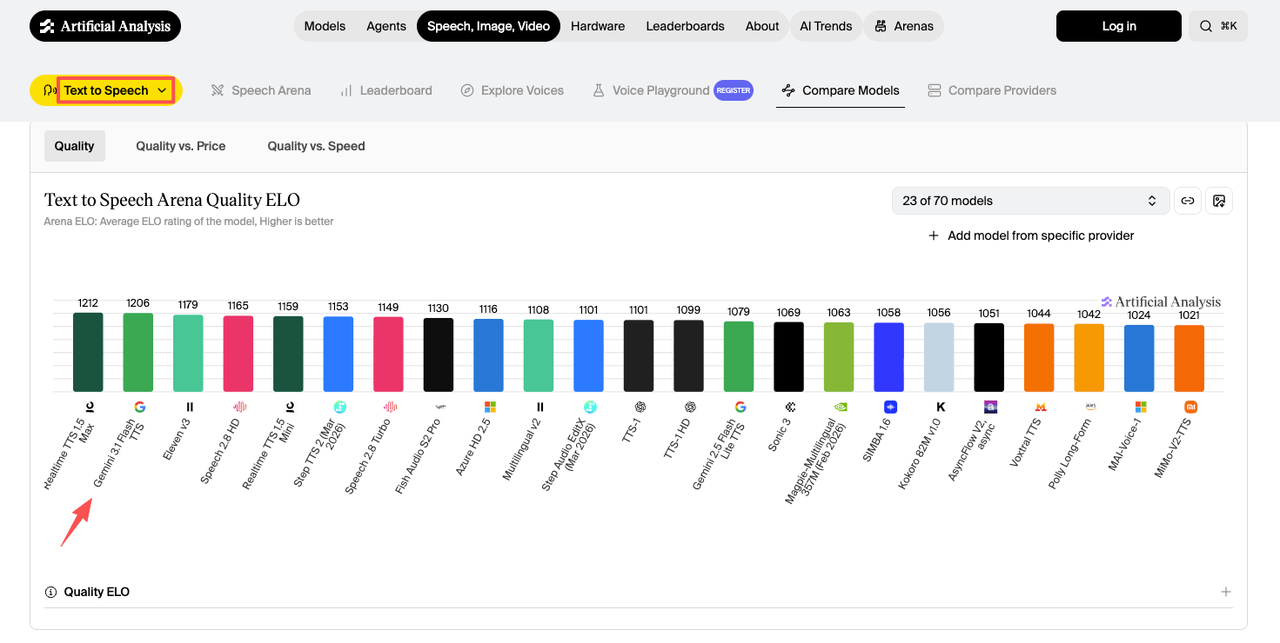Go to the Leaderboard tab
This screenshot has width=1280, height=643.
[x=386, y=90]
